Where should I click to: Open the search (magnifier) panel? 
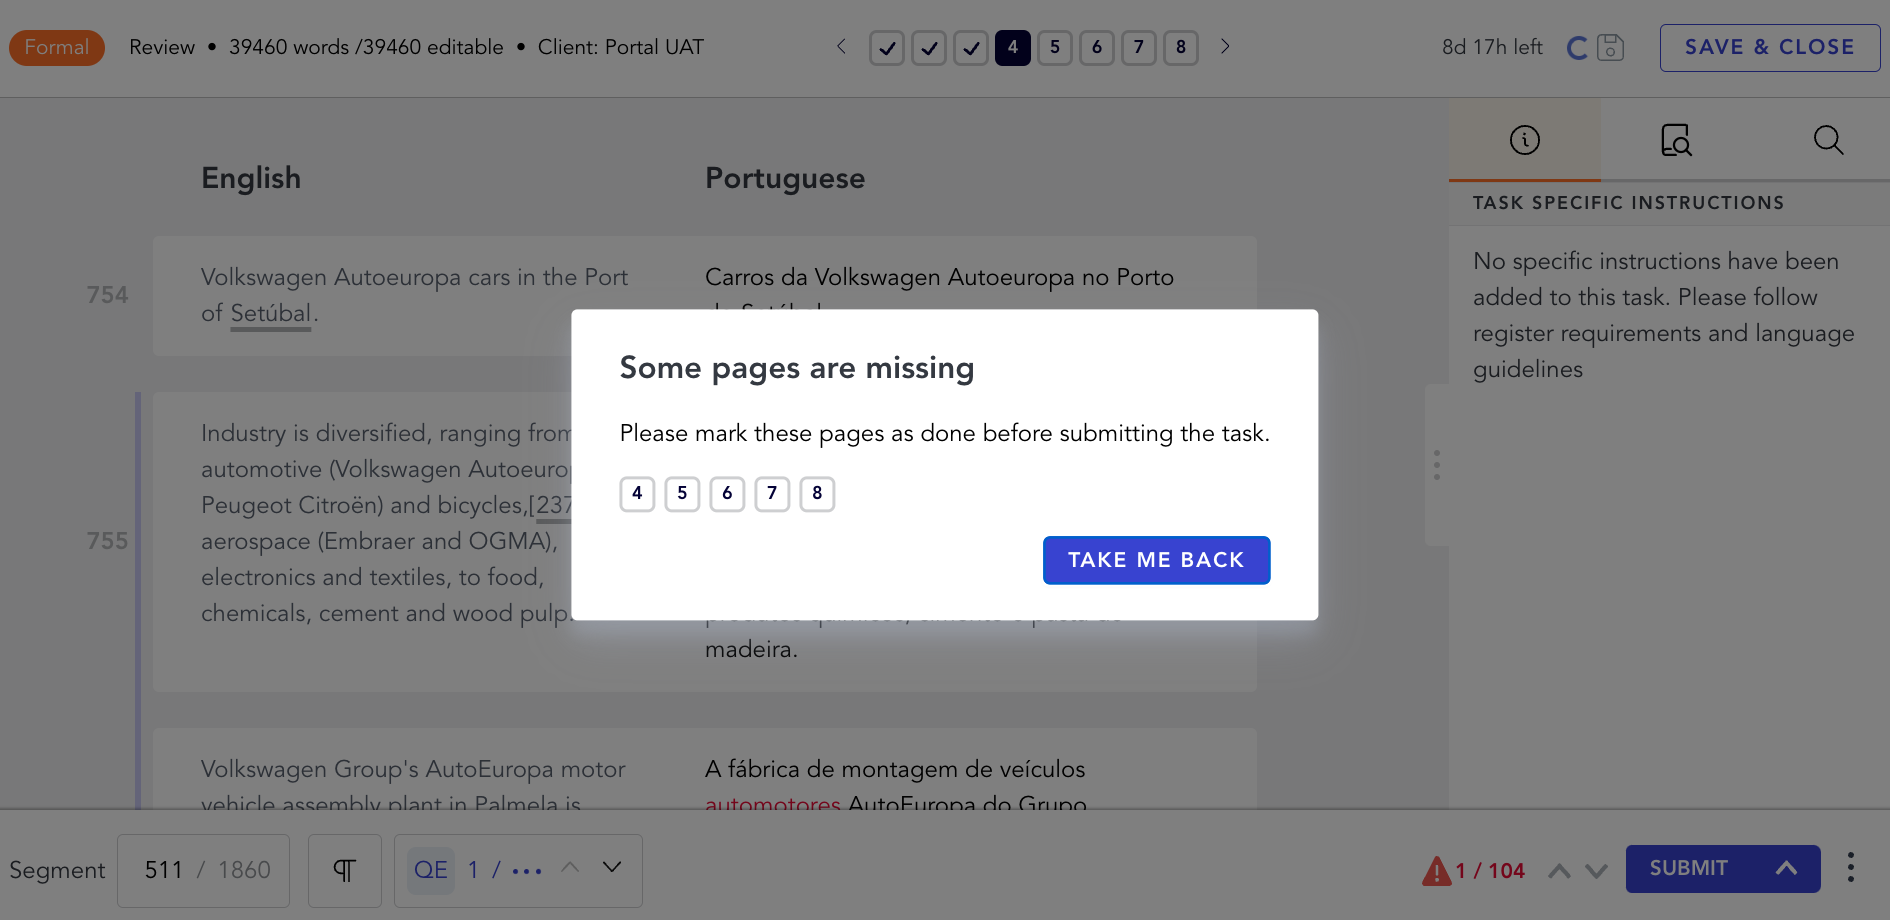coord(1828,140)
